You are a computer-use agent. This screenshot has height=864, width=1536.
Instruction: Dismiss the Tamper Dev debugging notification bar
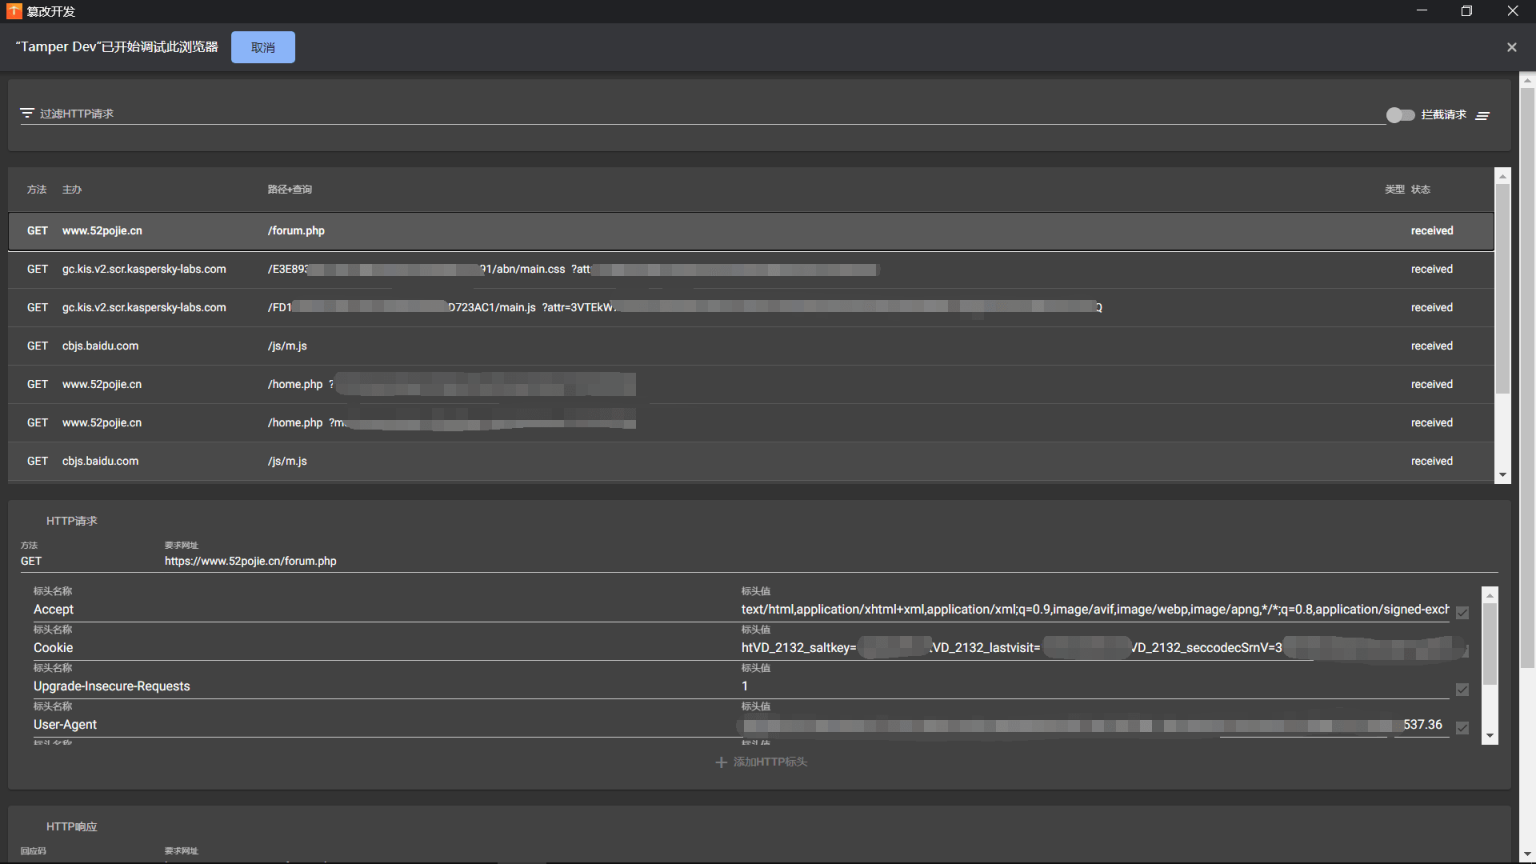[1511, 47]
